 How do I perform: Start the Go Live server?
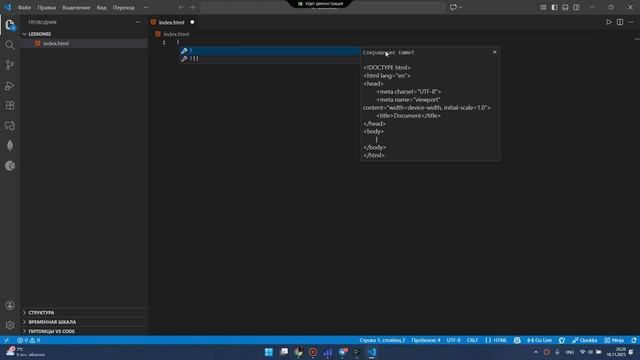coord(539,340)
